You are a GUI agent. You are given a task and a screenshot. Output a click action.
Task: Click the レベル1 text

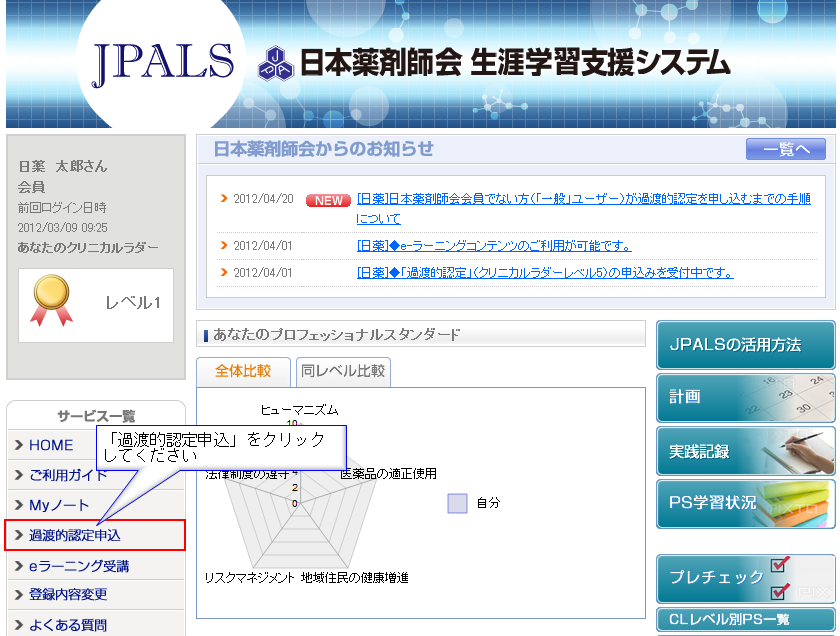[x=133, y=303]
